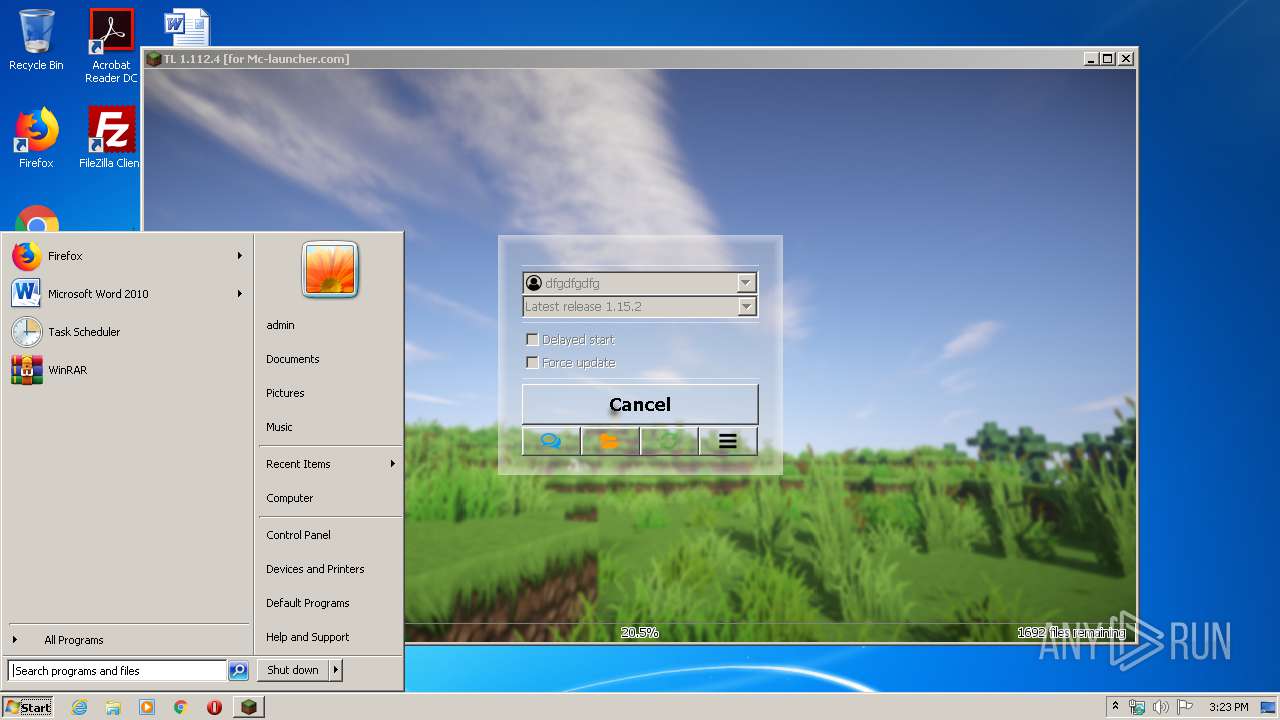Open the version dropdown Latest release 1.15.2

[x=640, y=307]
